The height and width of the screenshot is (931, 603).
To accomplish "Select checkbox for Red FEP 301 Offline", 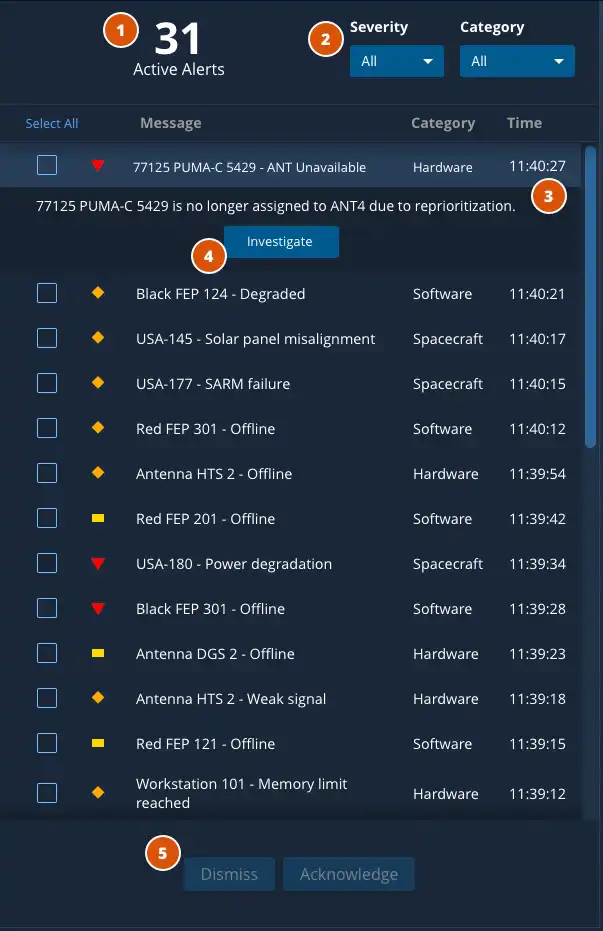I will click(47, 428).
